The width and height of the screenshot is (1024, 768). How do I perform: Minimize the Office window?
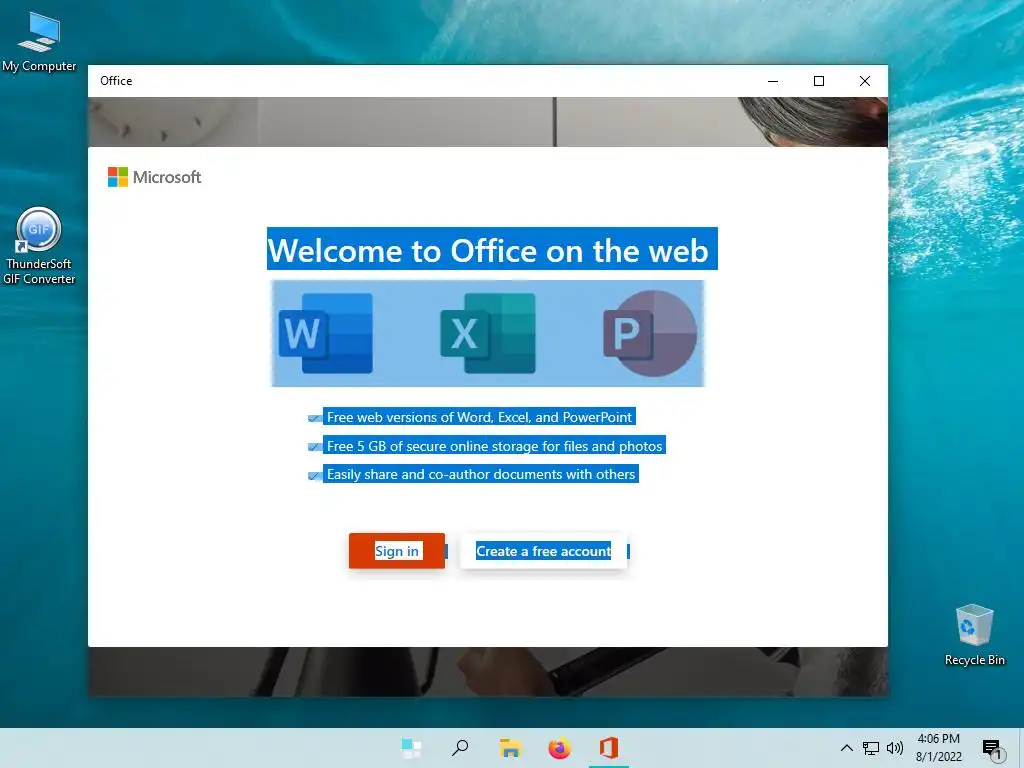click(x=773, y=81)
